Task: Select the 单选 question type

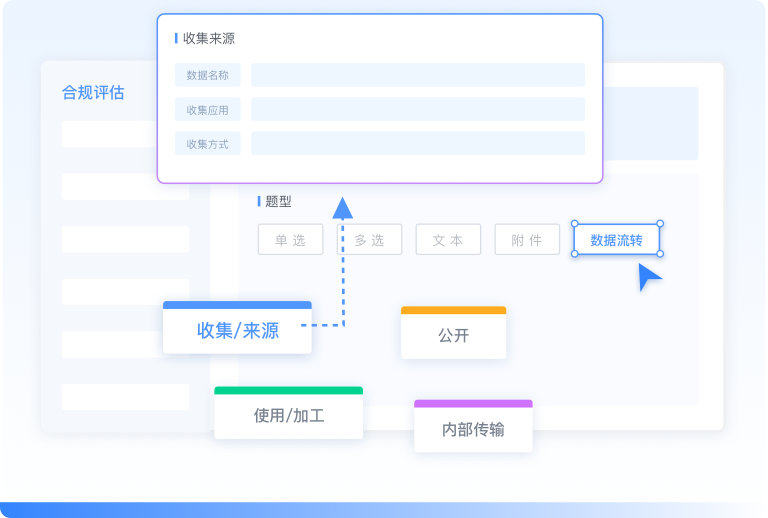Action: (x=290, y=240)
